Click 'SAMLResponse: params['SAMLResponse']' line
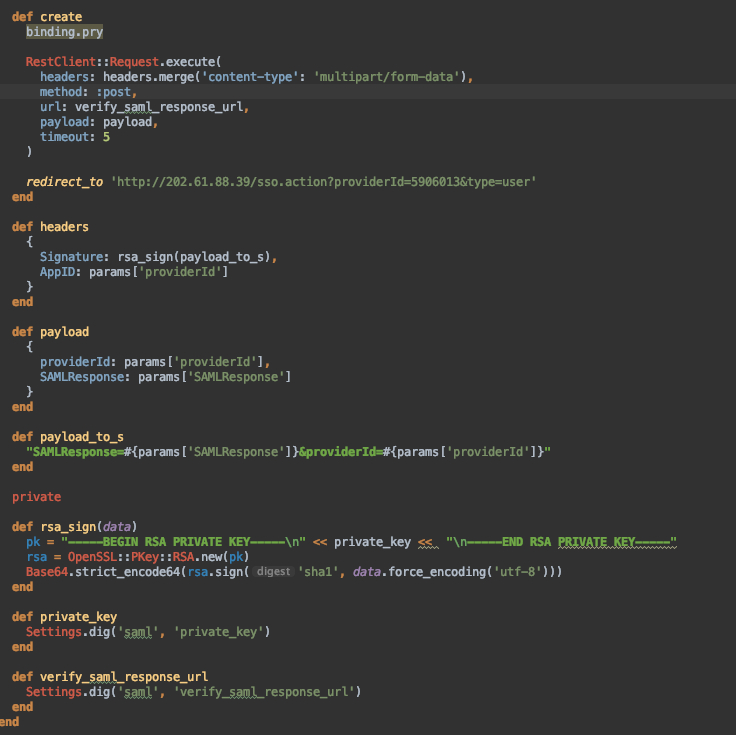The image size is (736, 735). point(165,377)
